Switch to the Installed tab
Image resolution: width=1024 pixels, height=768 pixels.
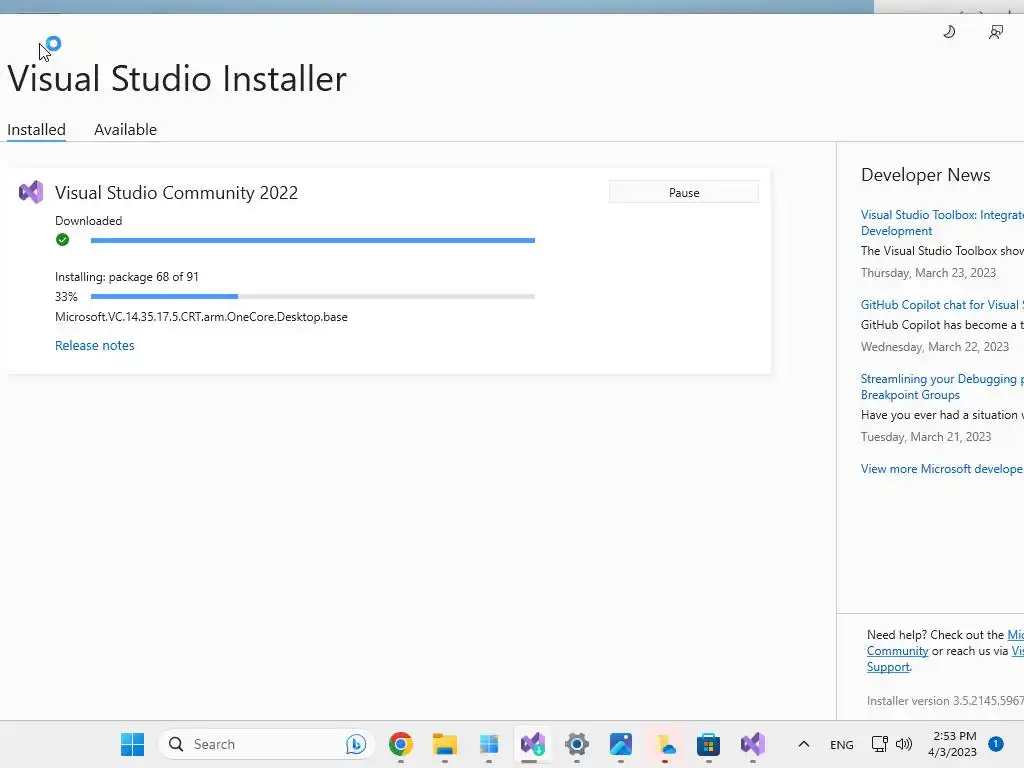click(x=37, y=129)
